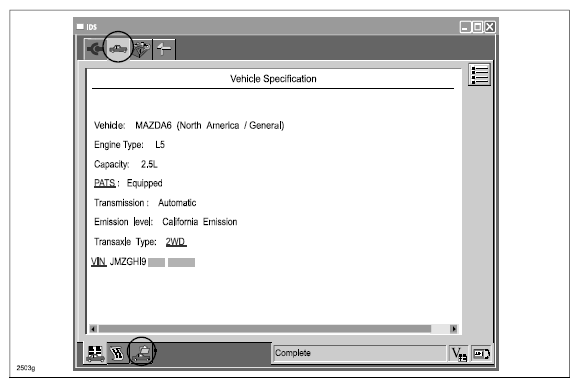The image size is (579, 388).
Task: Click the MAZDA6 (North America / General) text
Action: tap(210, 126)
